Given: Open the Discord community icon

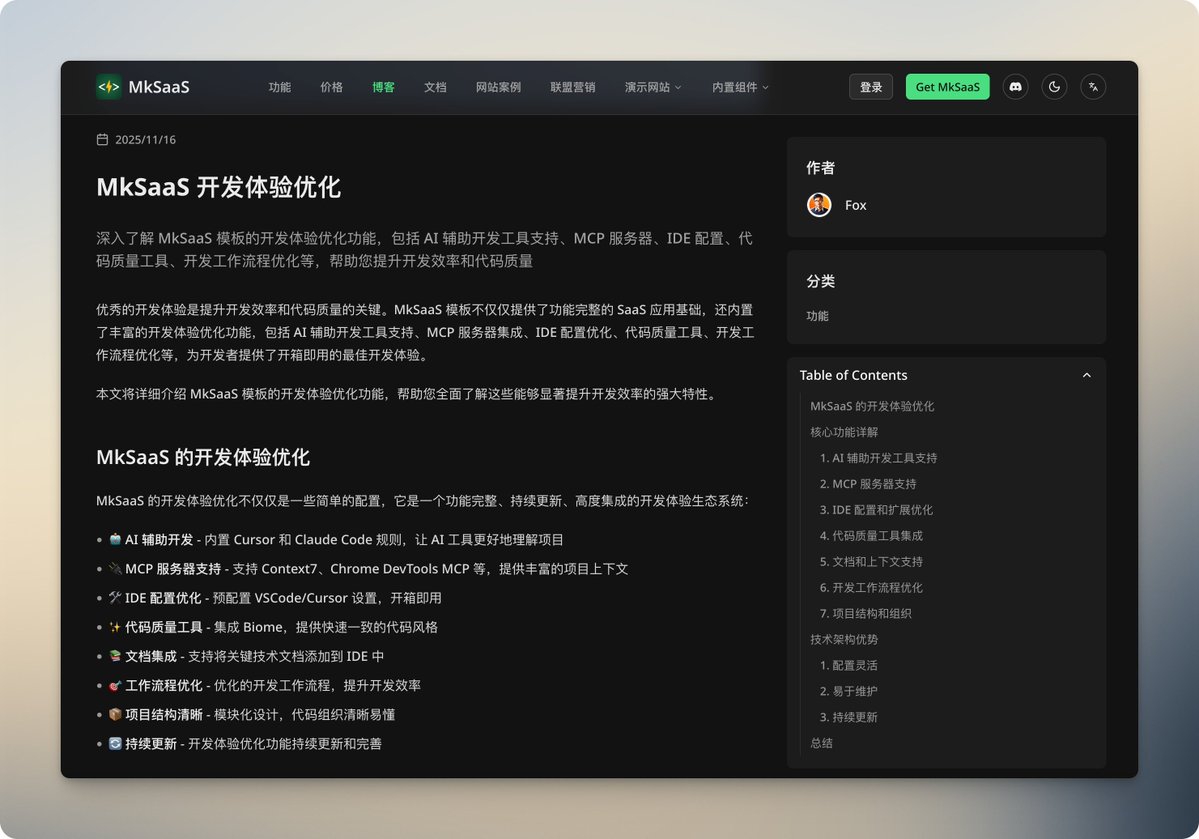Looking at the screenshot, I should tap(1015, 86).
